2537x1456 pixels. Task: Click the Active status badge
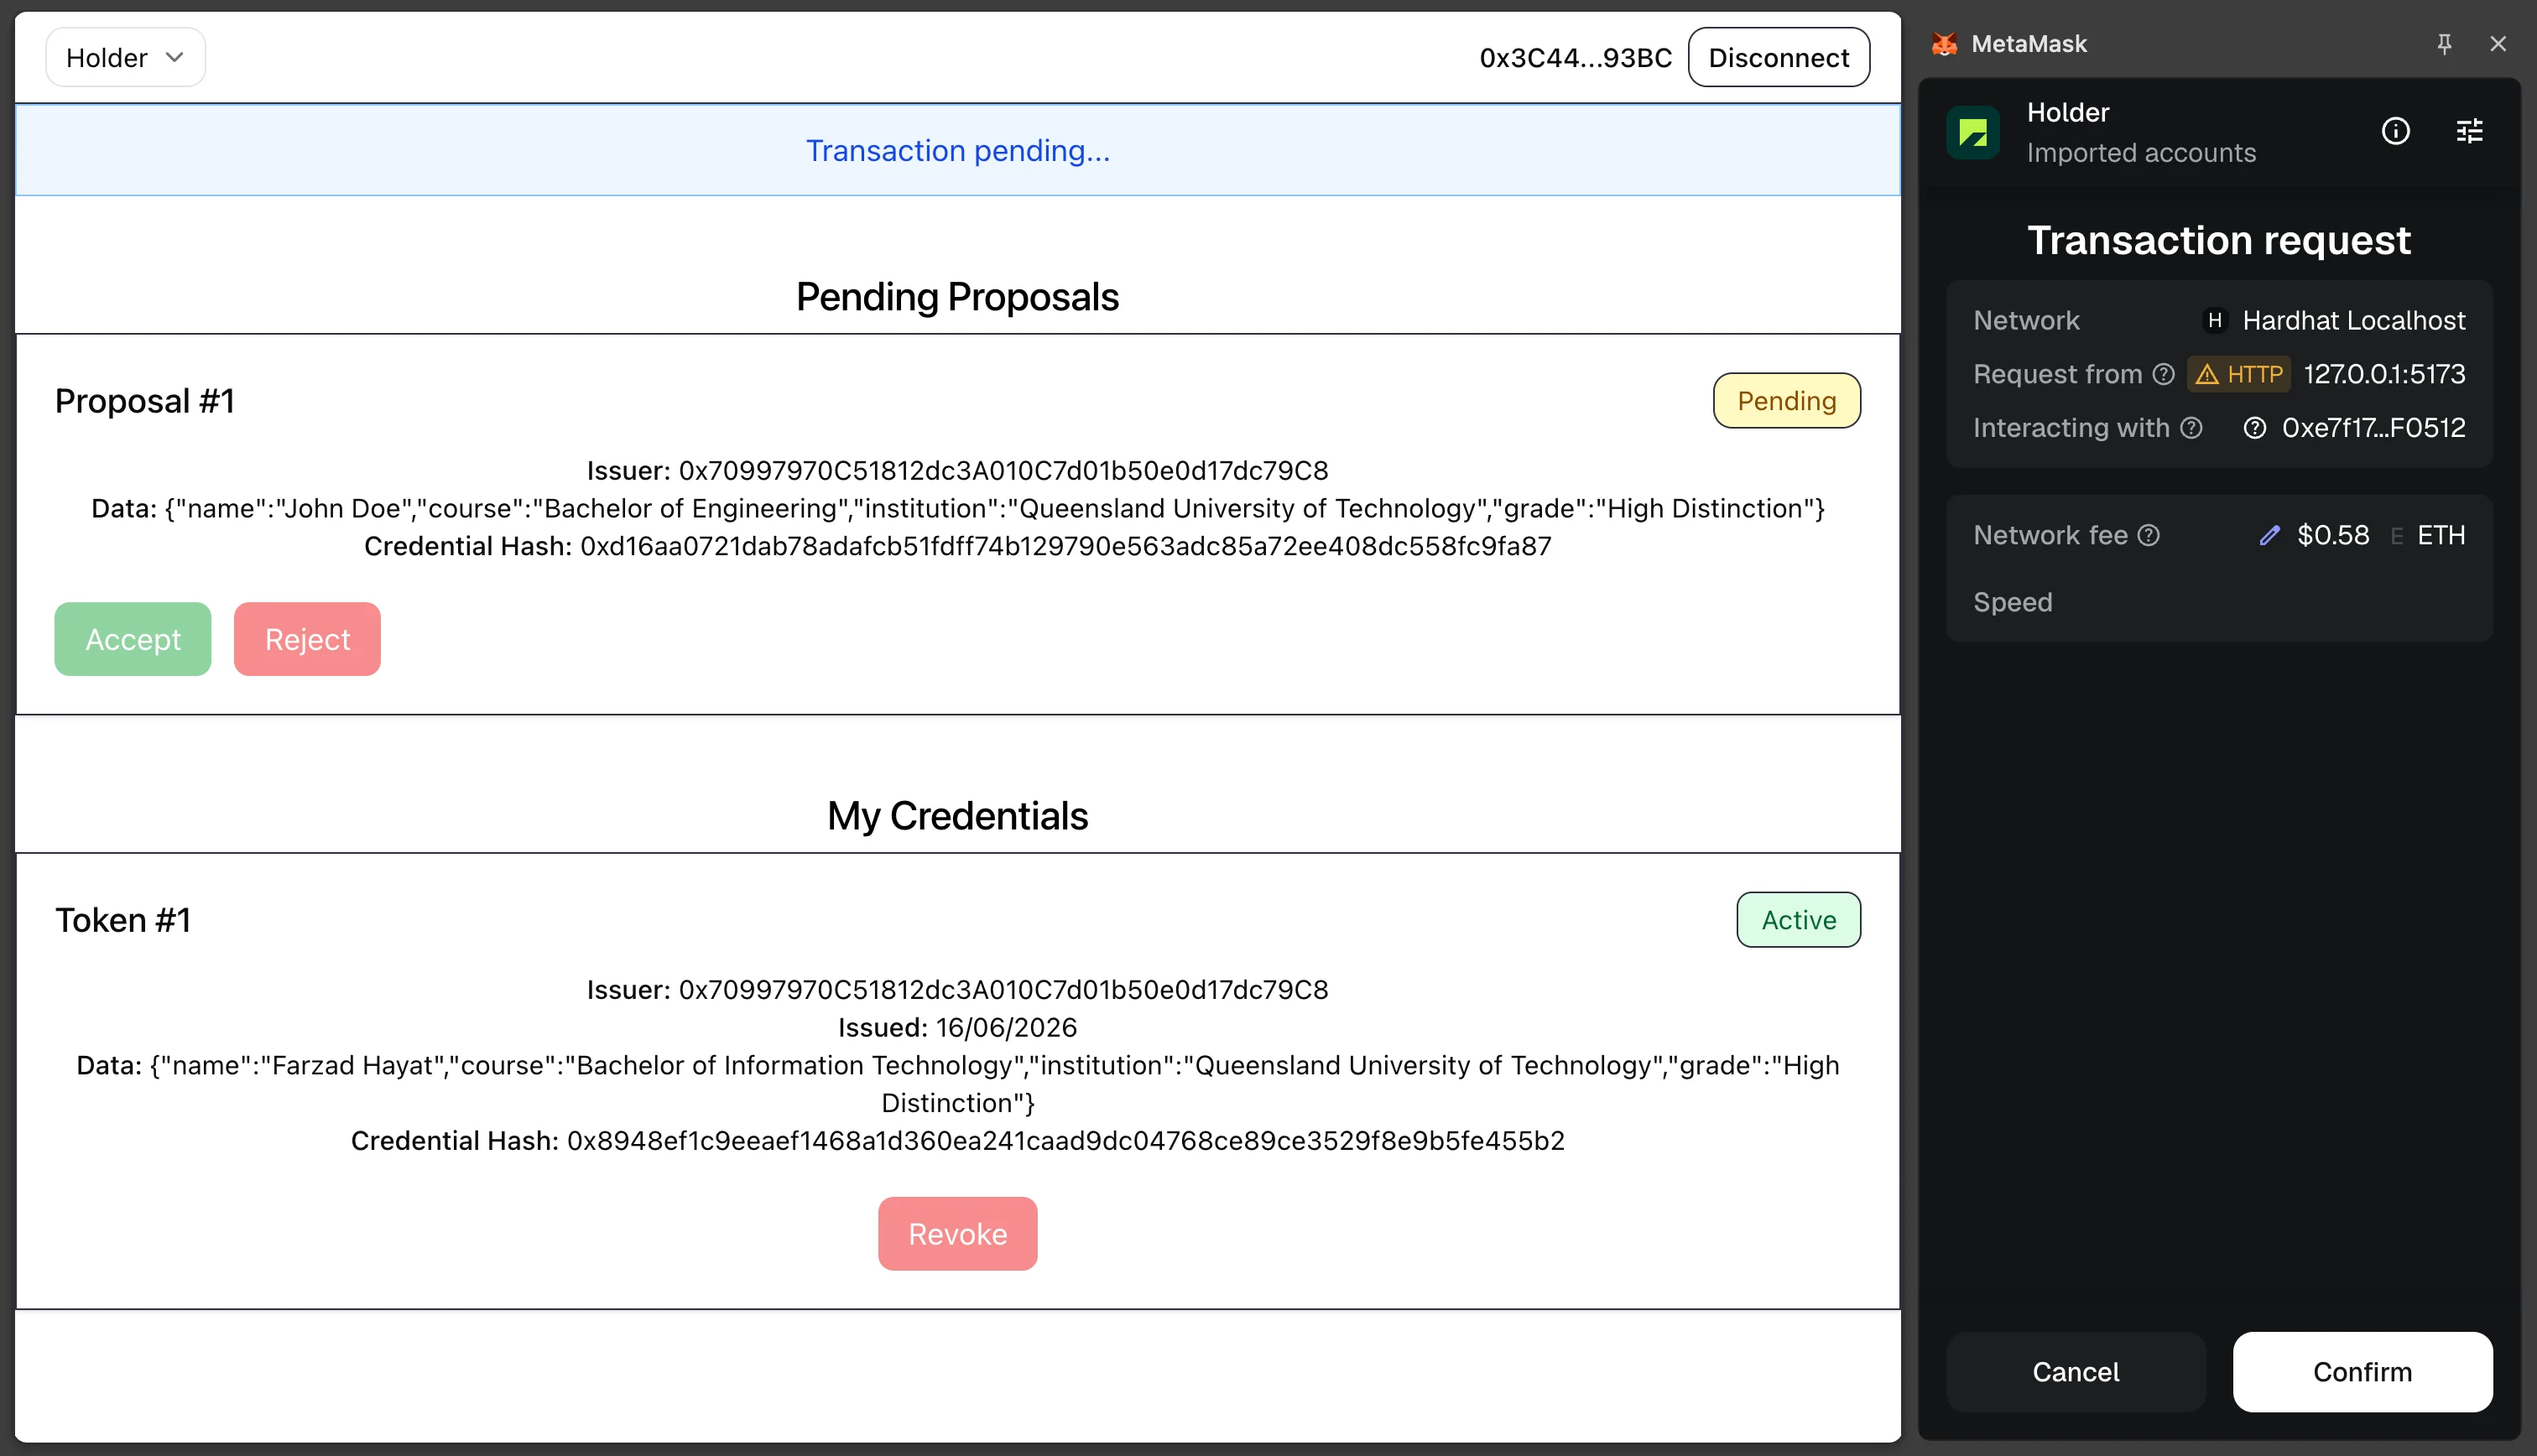pyautogui.click(x=1798, y=920)
